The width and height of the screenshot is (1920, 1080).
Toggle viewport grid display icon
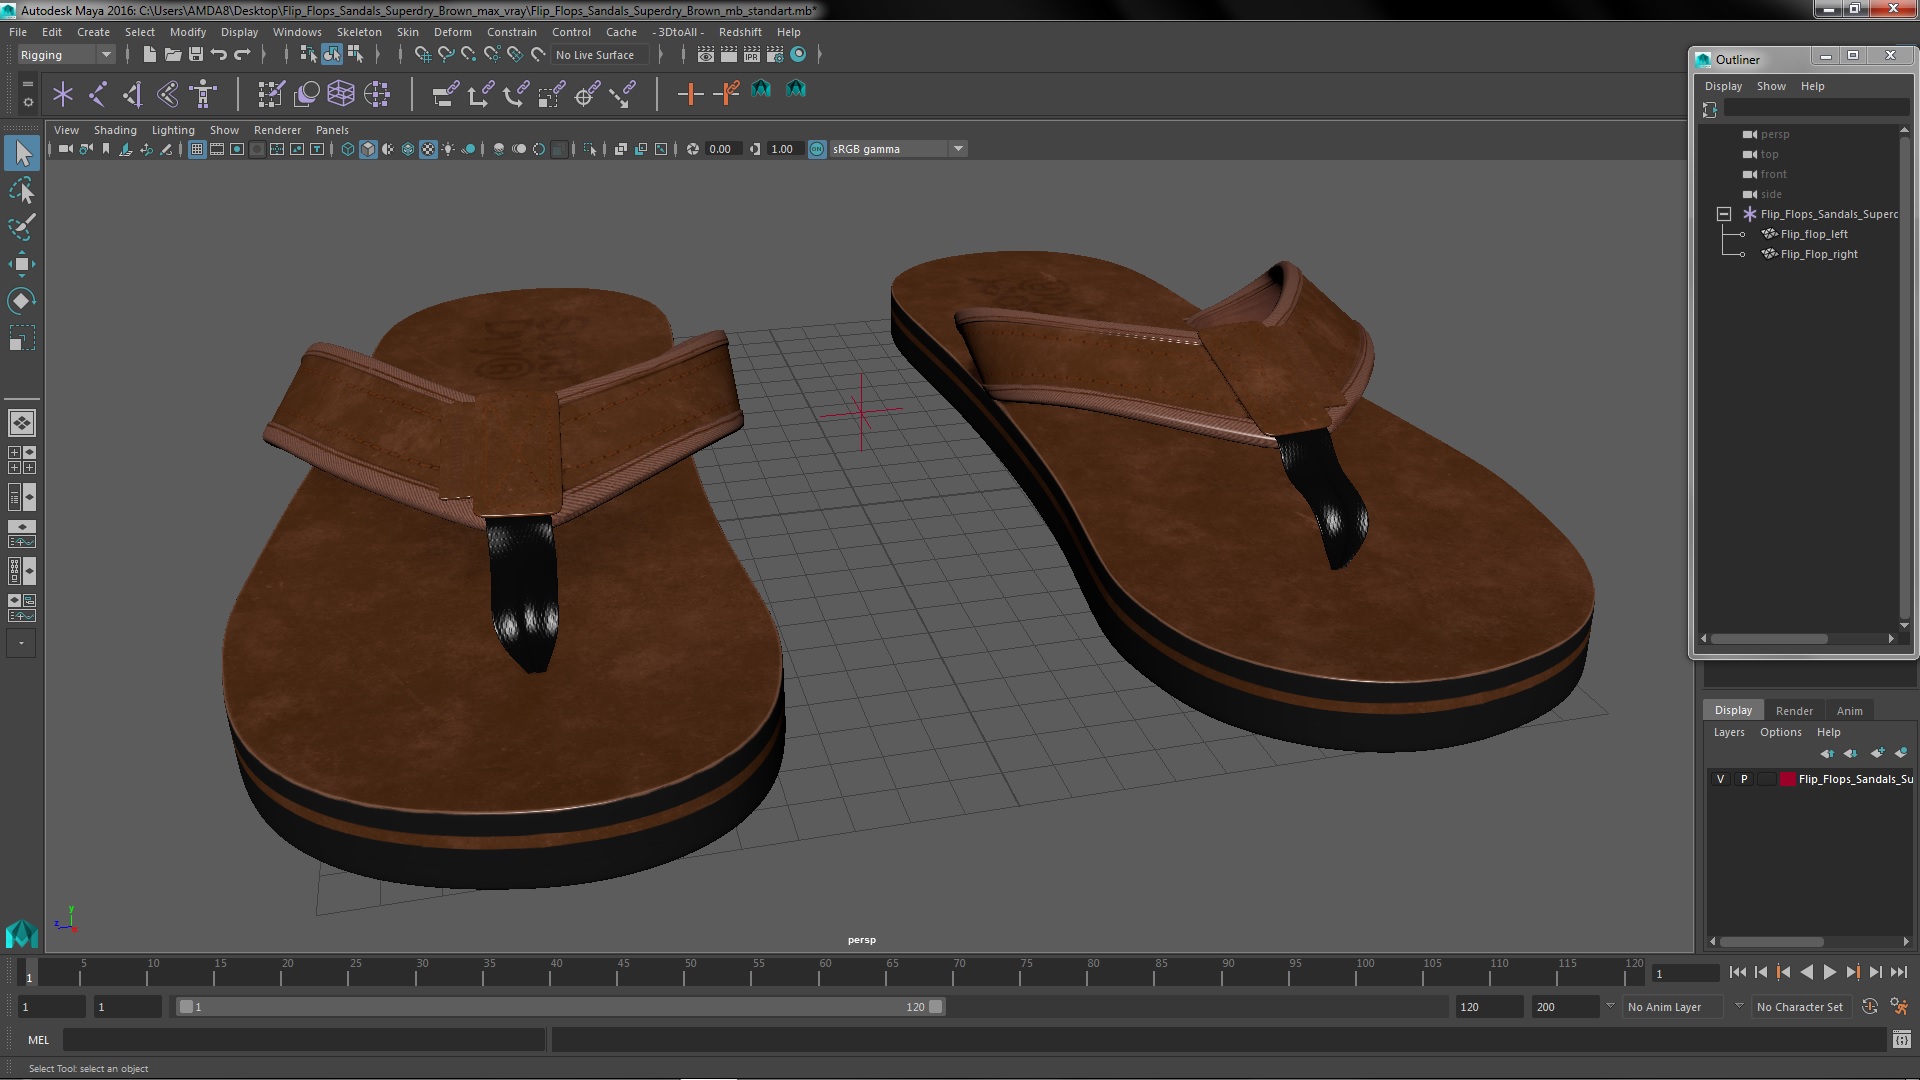click(197, 149)
